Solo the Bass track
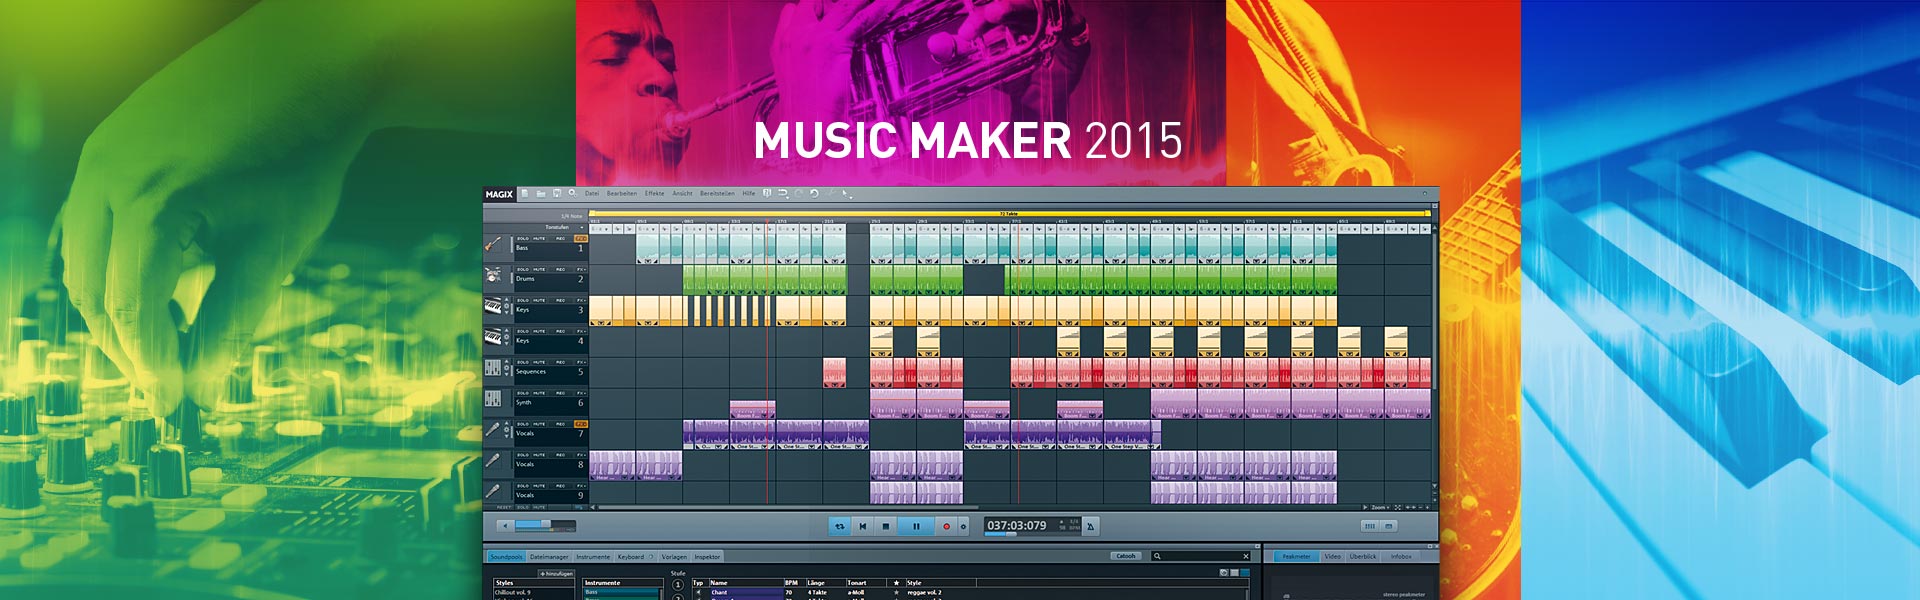The height and width of the screenshot is (600, 1920). (523, 238)
